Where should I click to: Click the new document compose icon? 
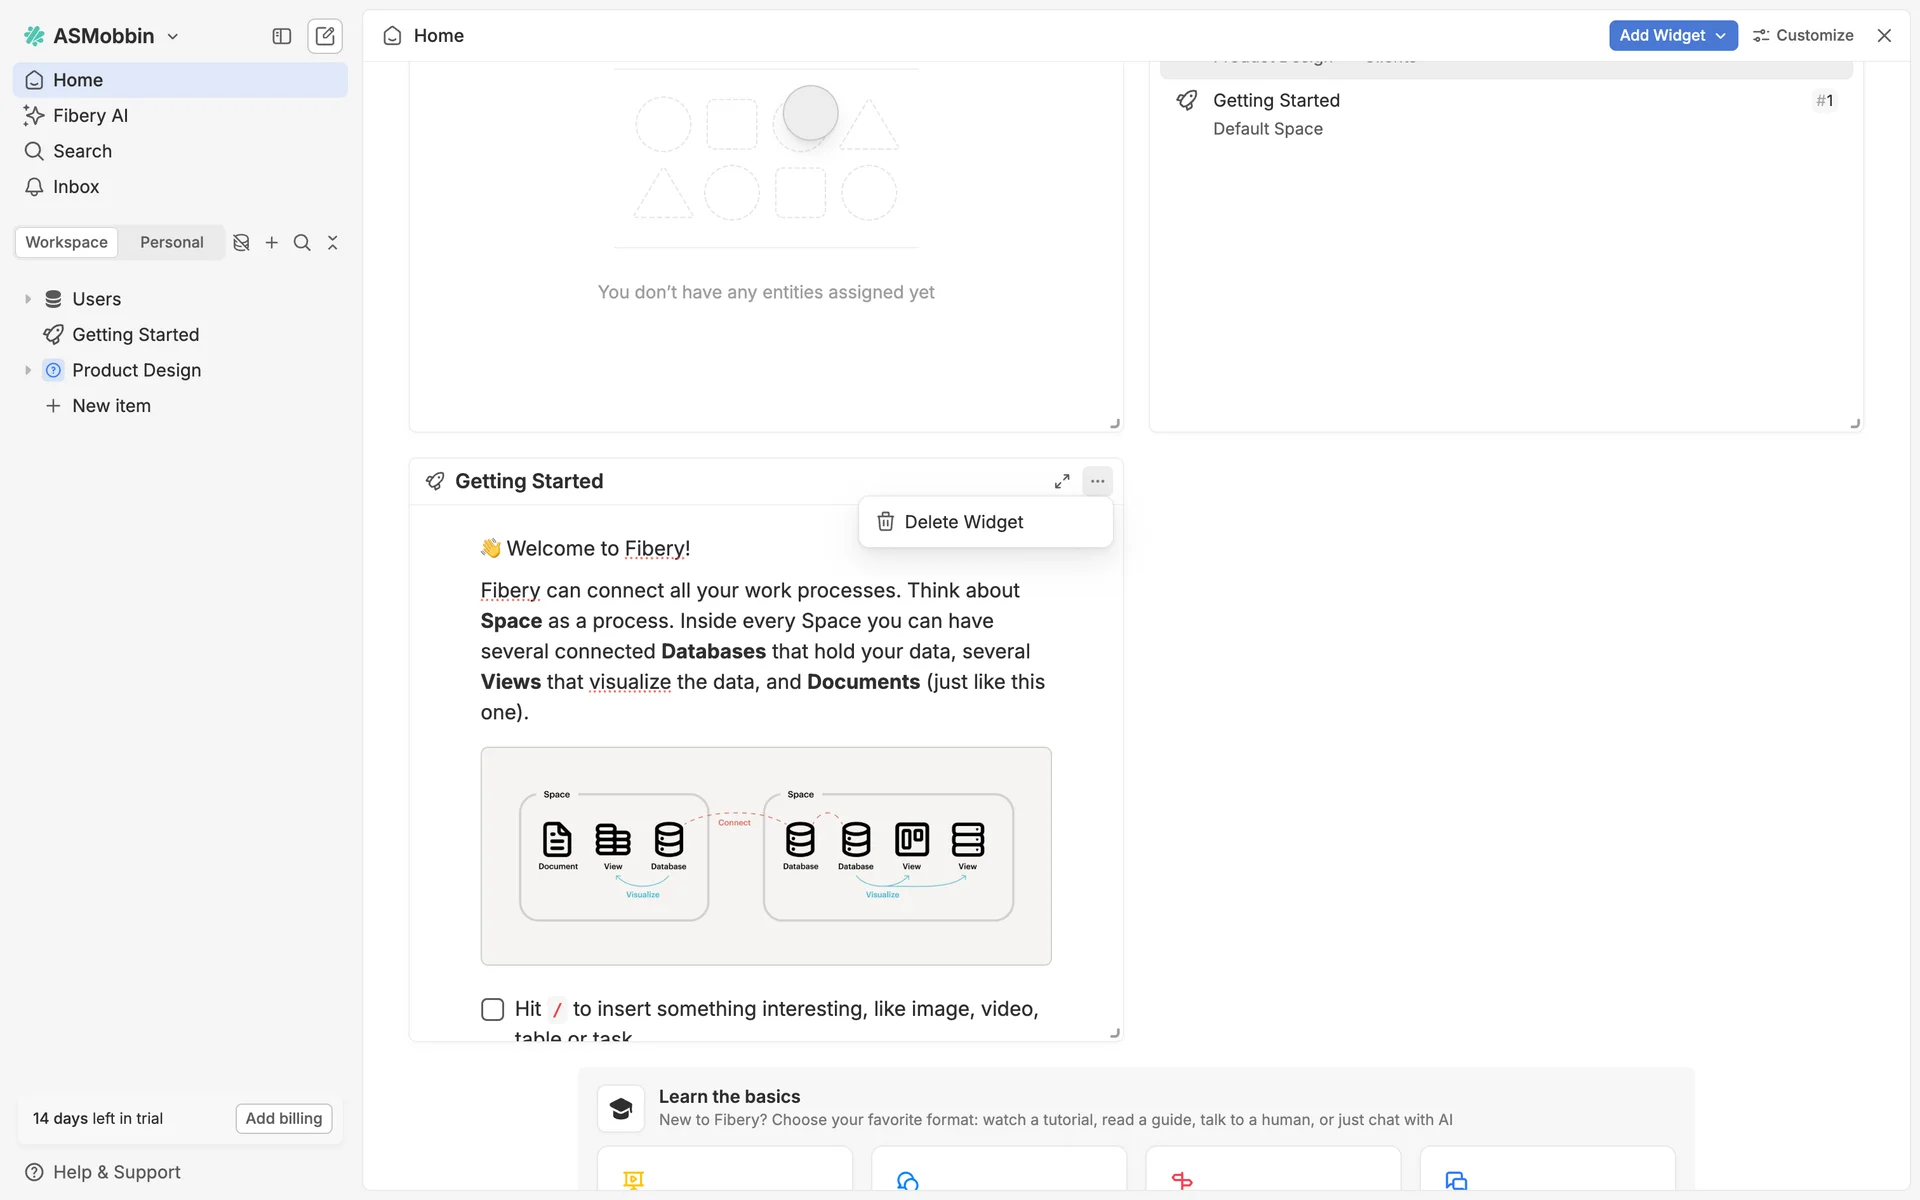pos(325,36)
